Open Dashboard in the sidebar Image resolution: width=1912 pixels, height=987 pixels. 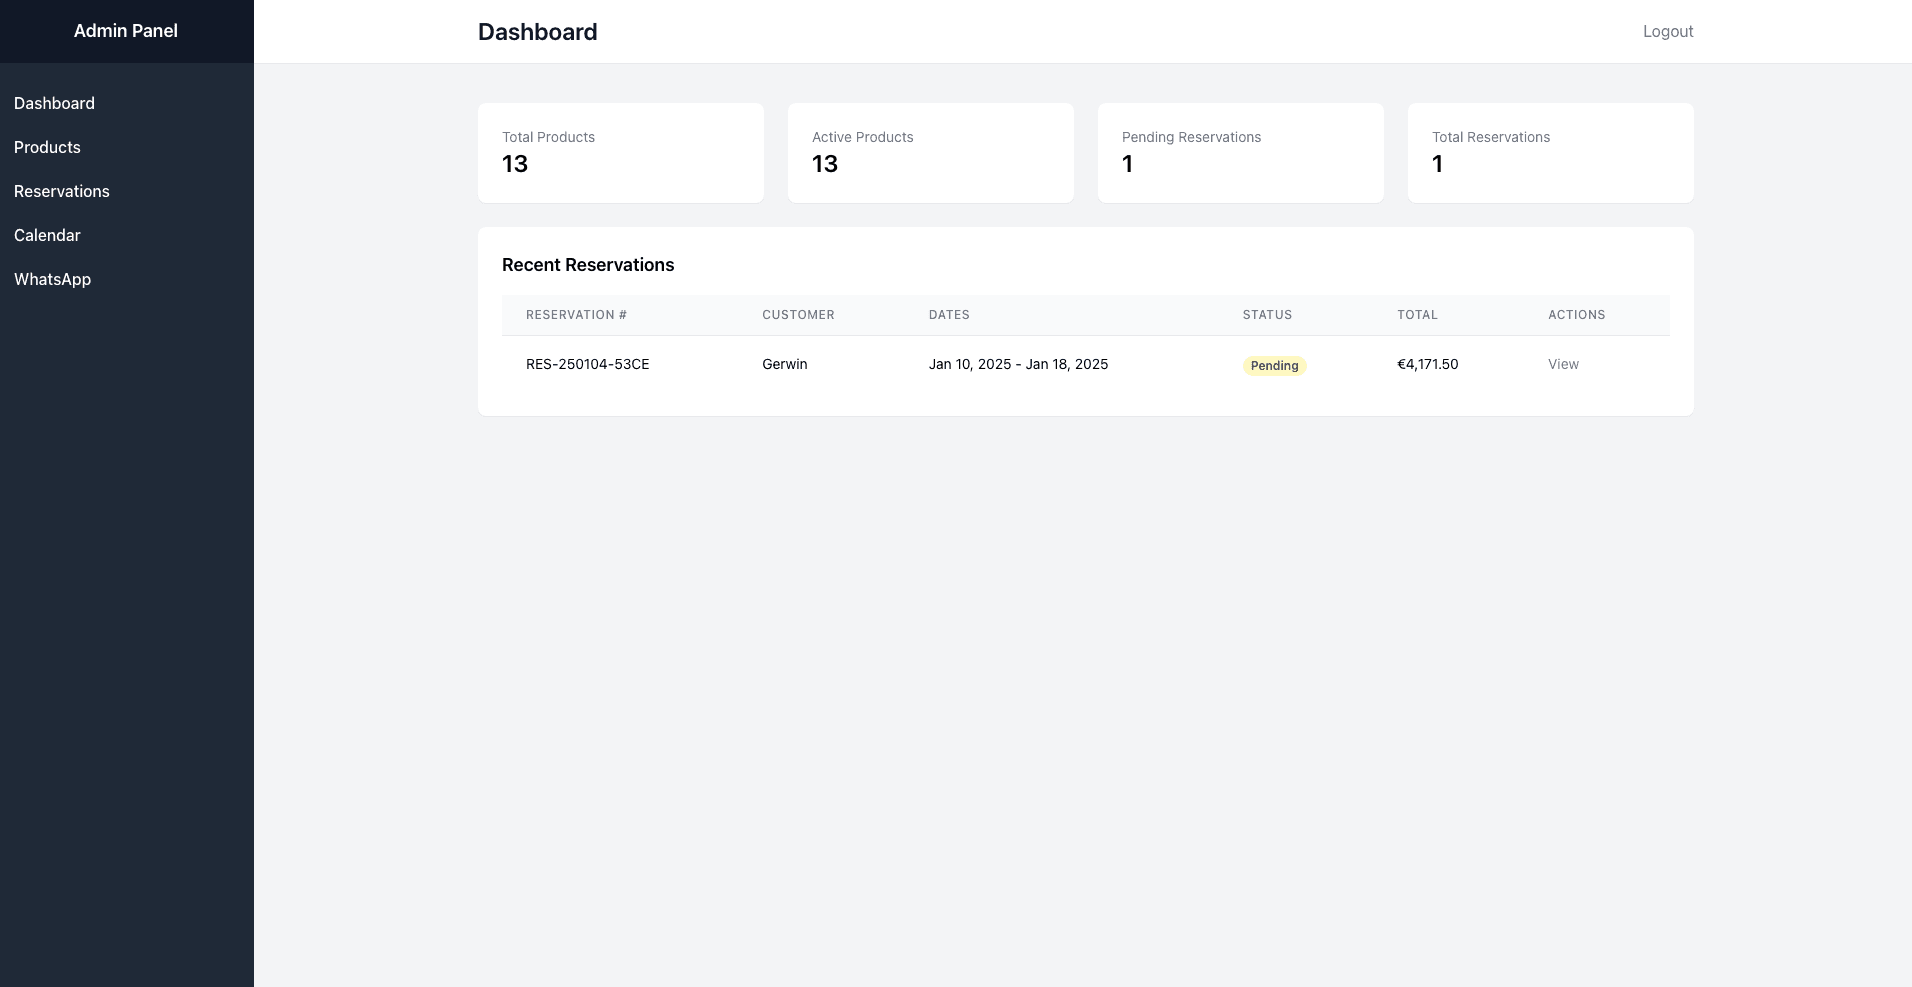(54, 103)
